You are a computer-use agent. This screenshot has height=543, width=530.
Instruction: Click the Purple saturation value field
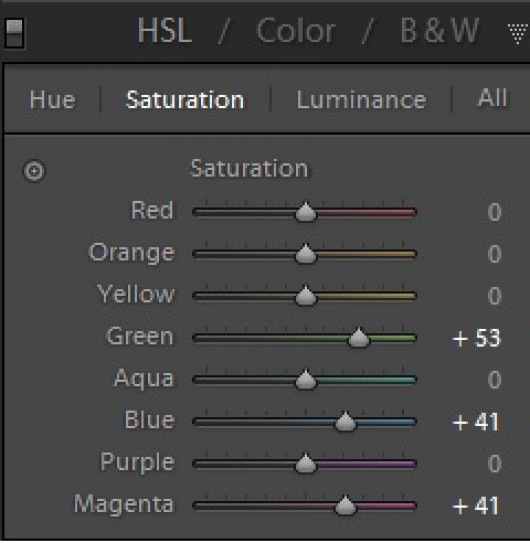click(x=494, y=463)
